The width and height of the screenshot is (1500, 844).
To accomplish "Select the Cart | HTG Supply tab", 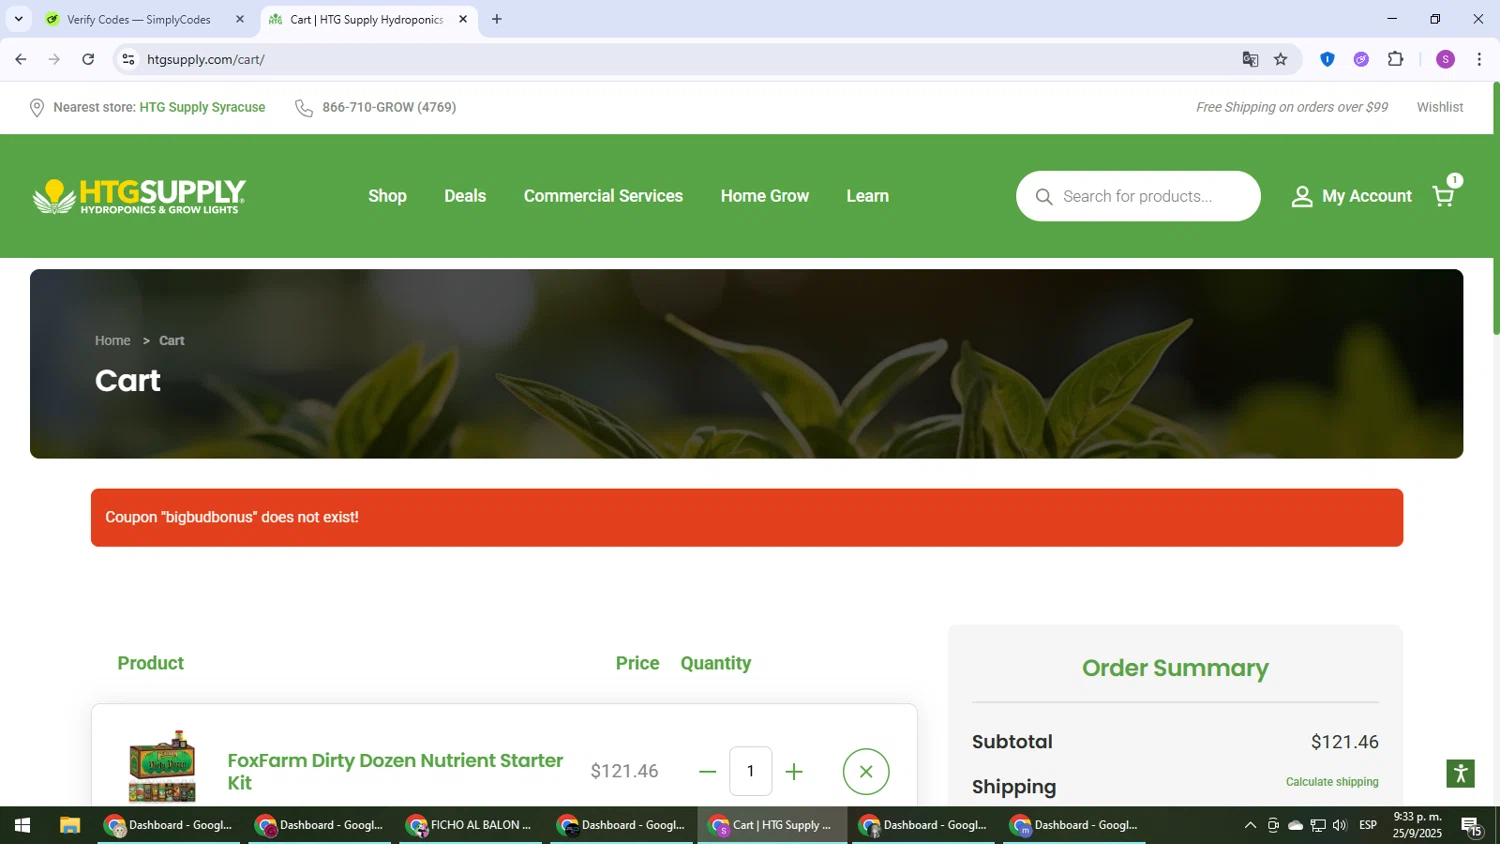I will [367, 19].
